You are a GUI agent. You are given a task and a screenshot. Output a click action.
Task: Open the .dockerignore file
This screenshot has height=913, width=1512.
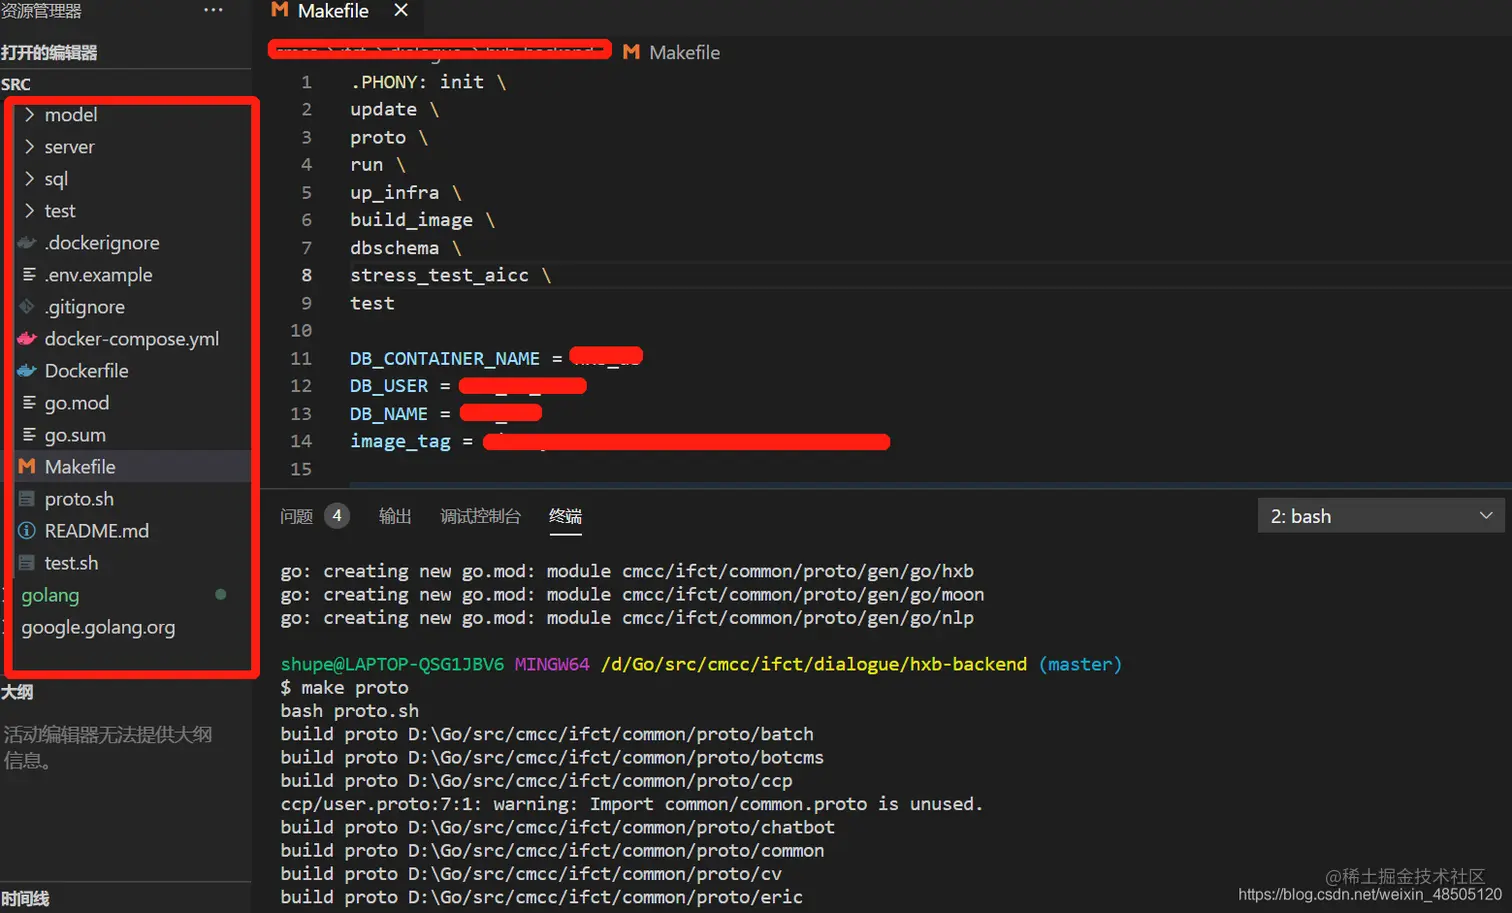point(102,243)
